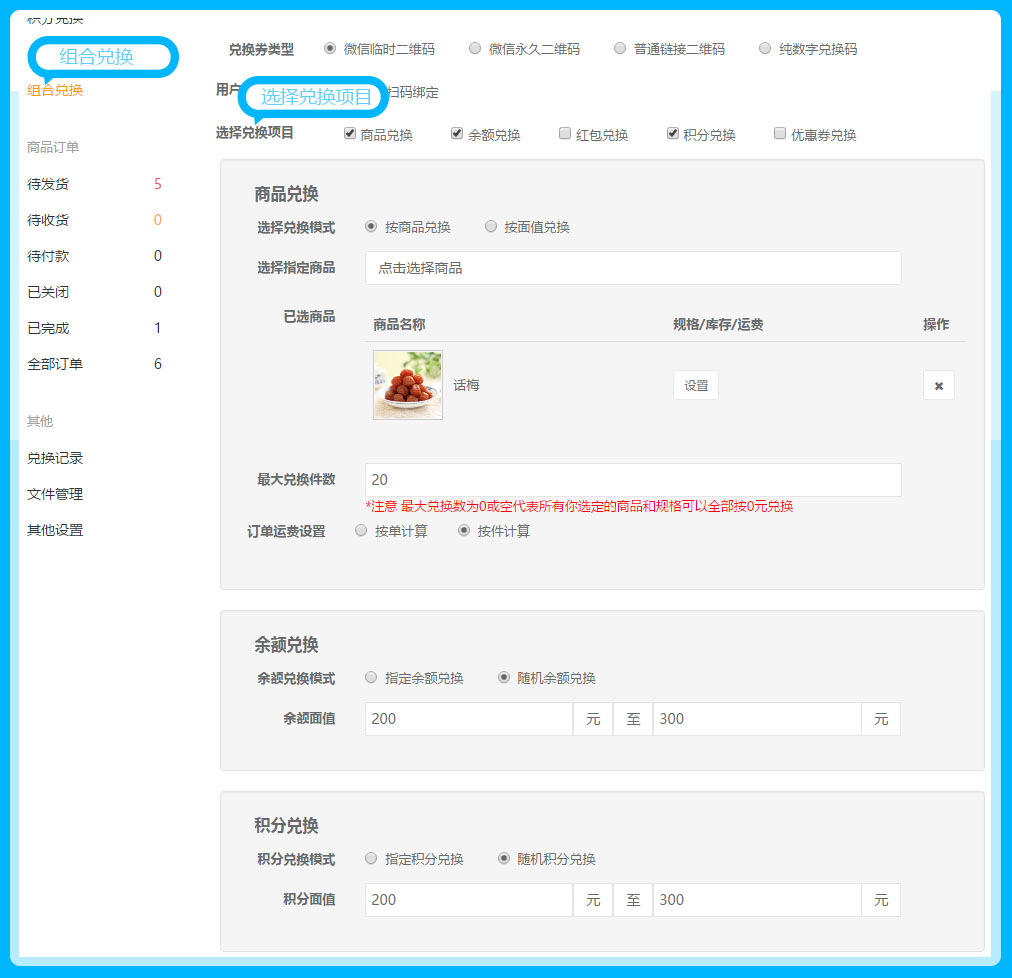
Task: Go to 兑换记录 in sidebar
Action: point(55,458)
